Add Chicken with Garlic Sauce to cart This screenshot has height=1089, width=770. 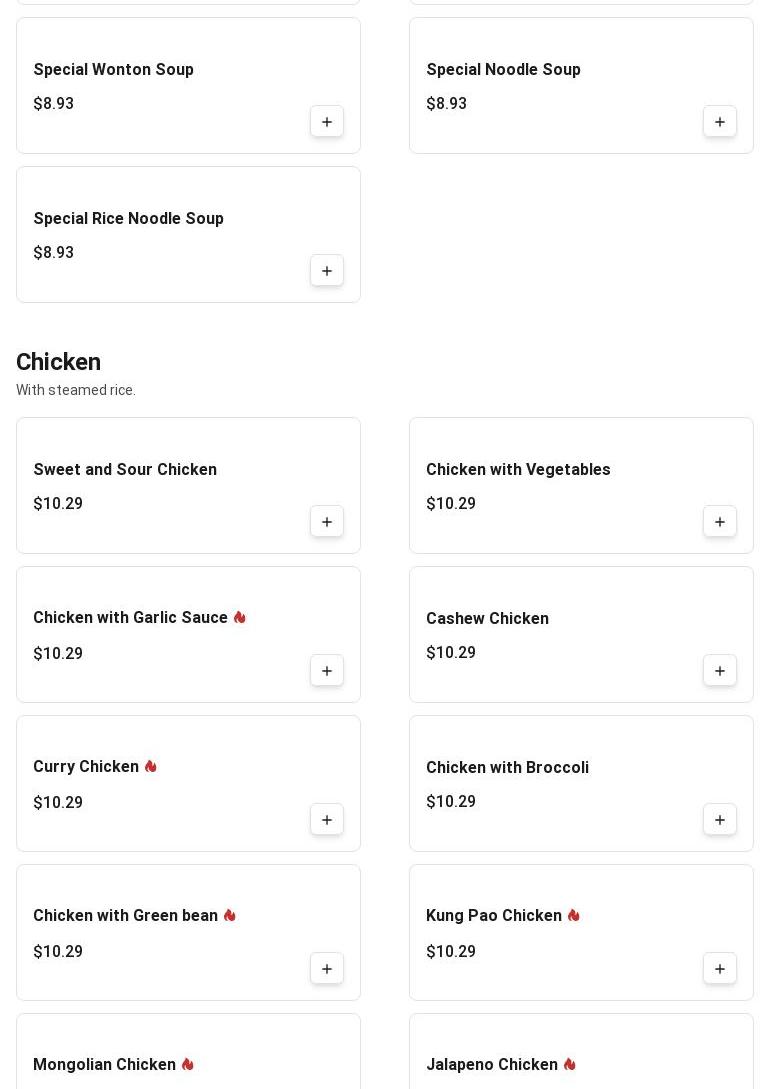pyautogui.click(x=327, y=671)
